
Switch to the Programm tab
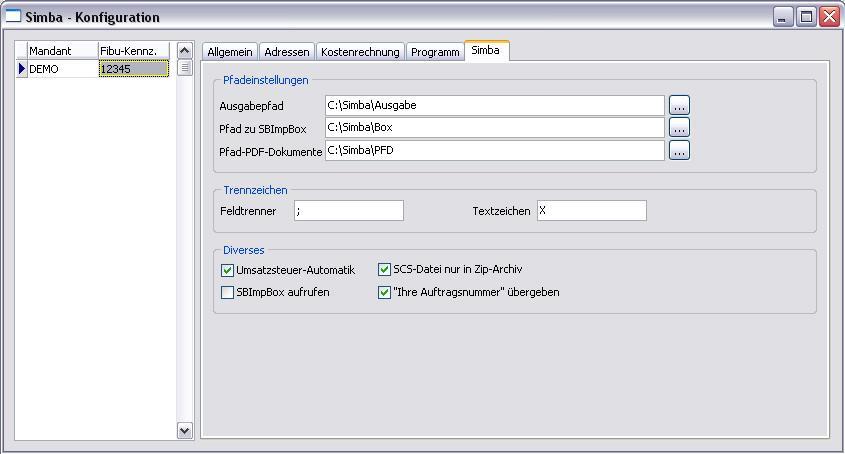pyautogui.click(x=435, y=52)
